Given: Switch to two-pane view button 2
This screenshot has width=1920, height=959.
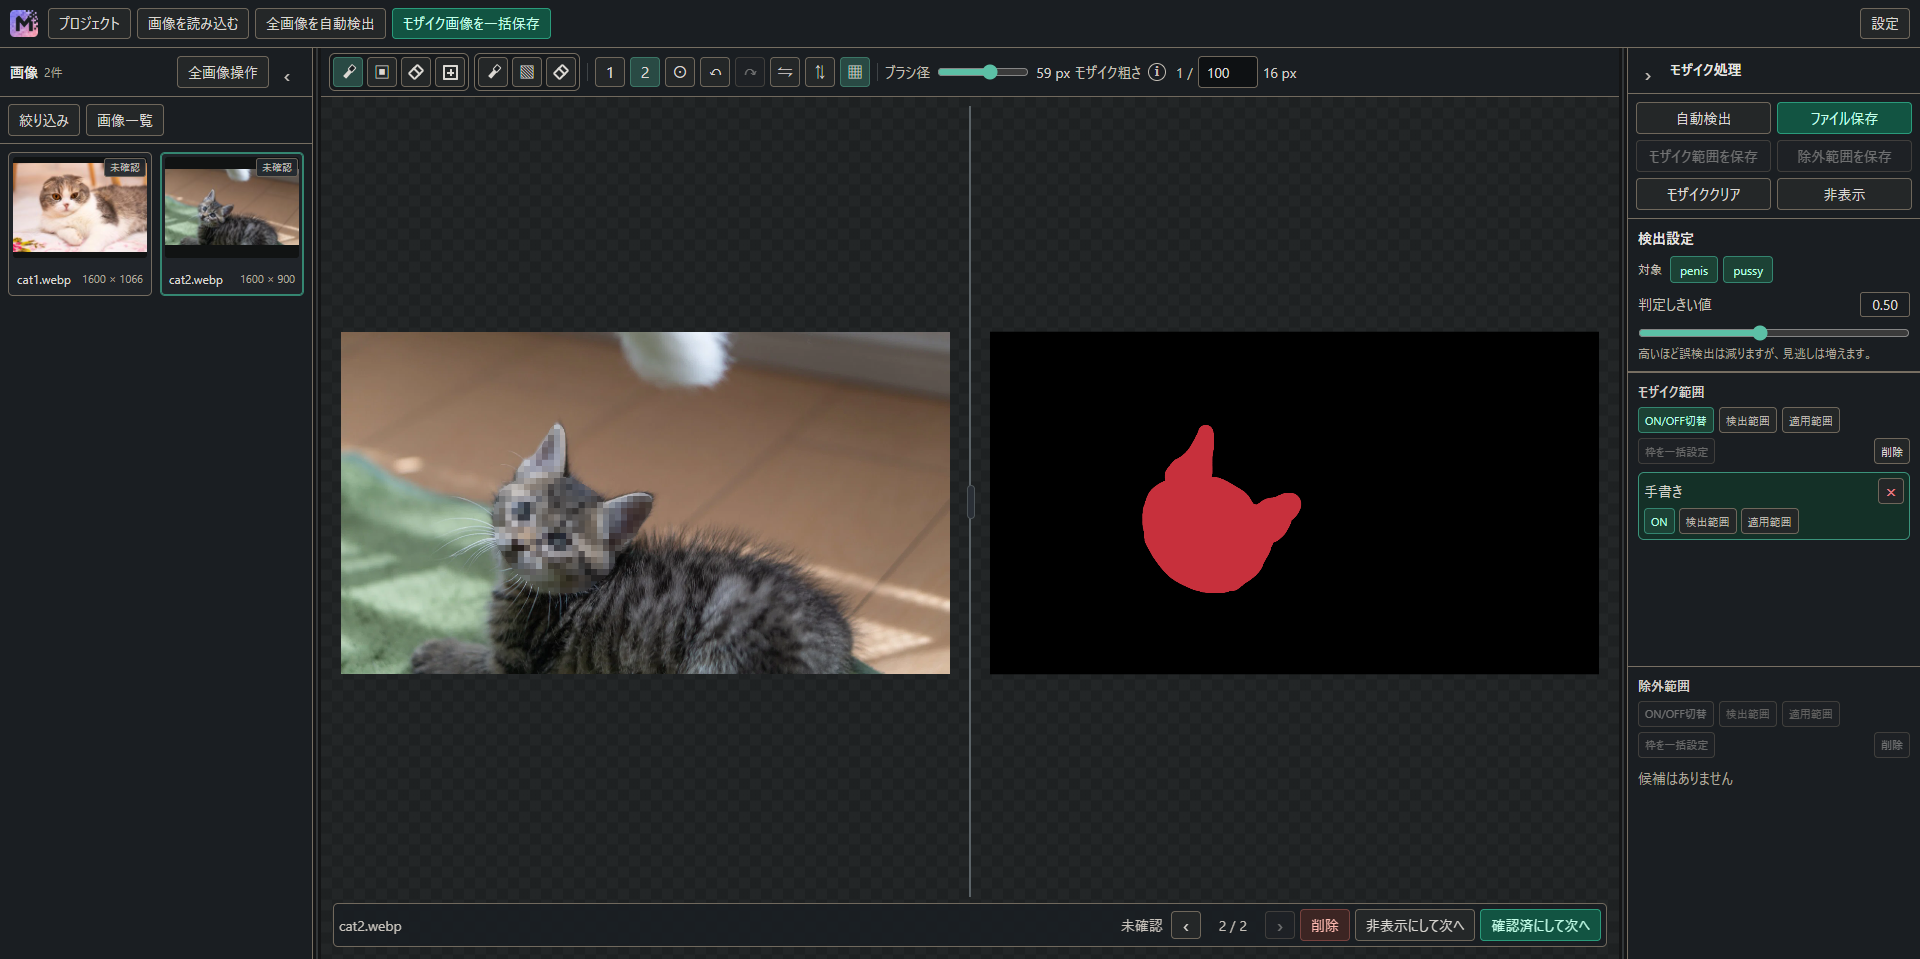Looking at the screenshot, I should point(645,72).
